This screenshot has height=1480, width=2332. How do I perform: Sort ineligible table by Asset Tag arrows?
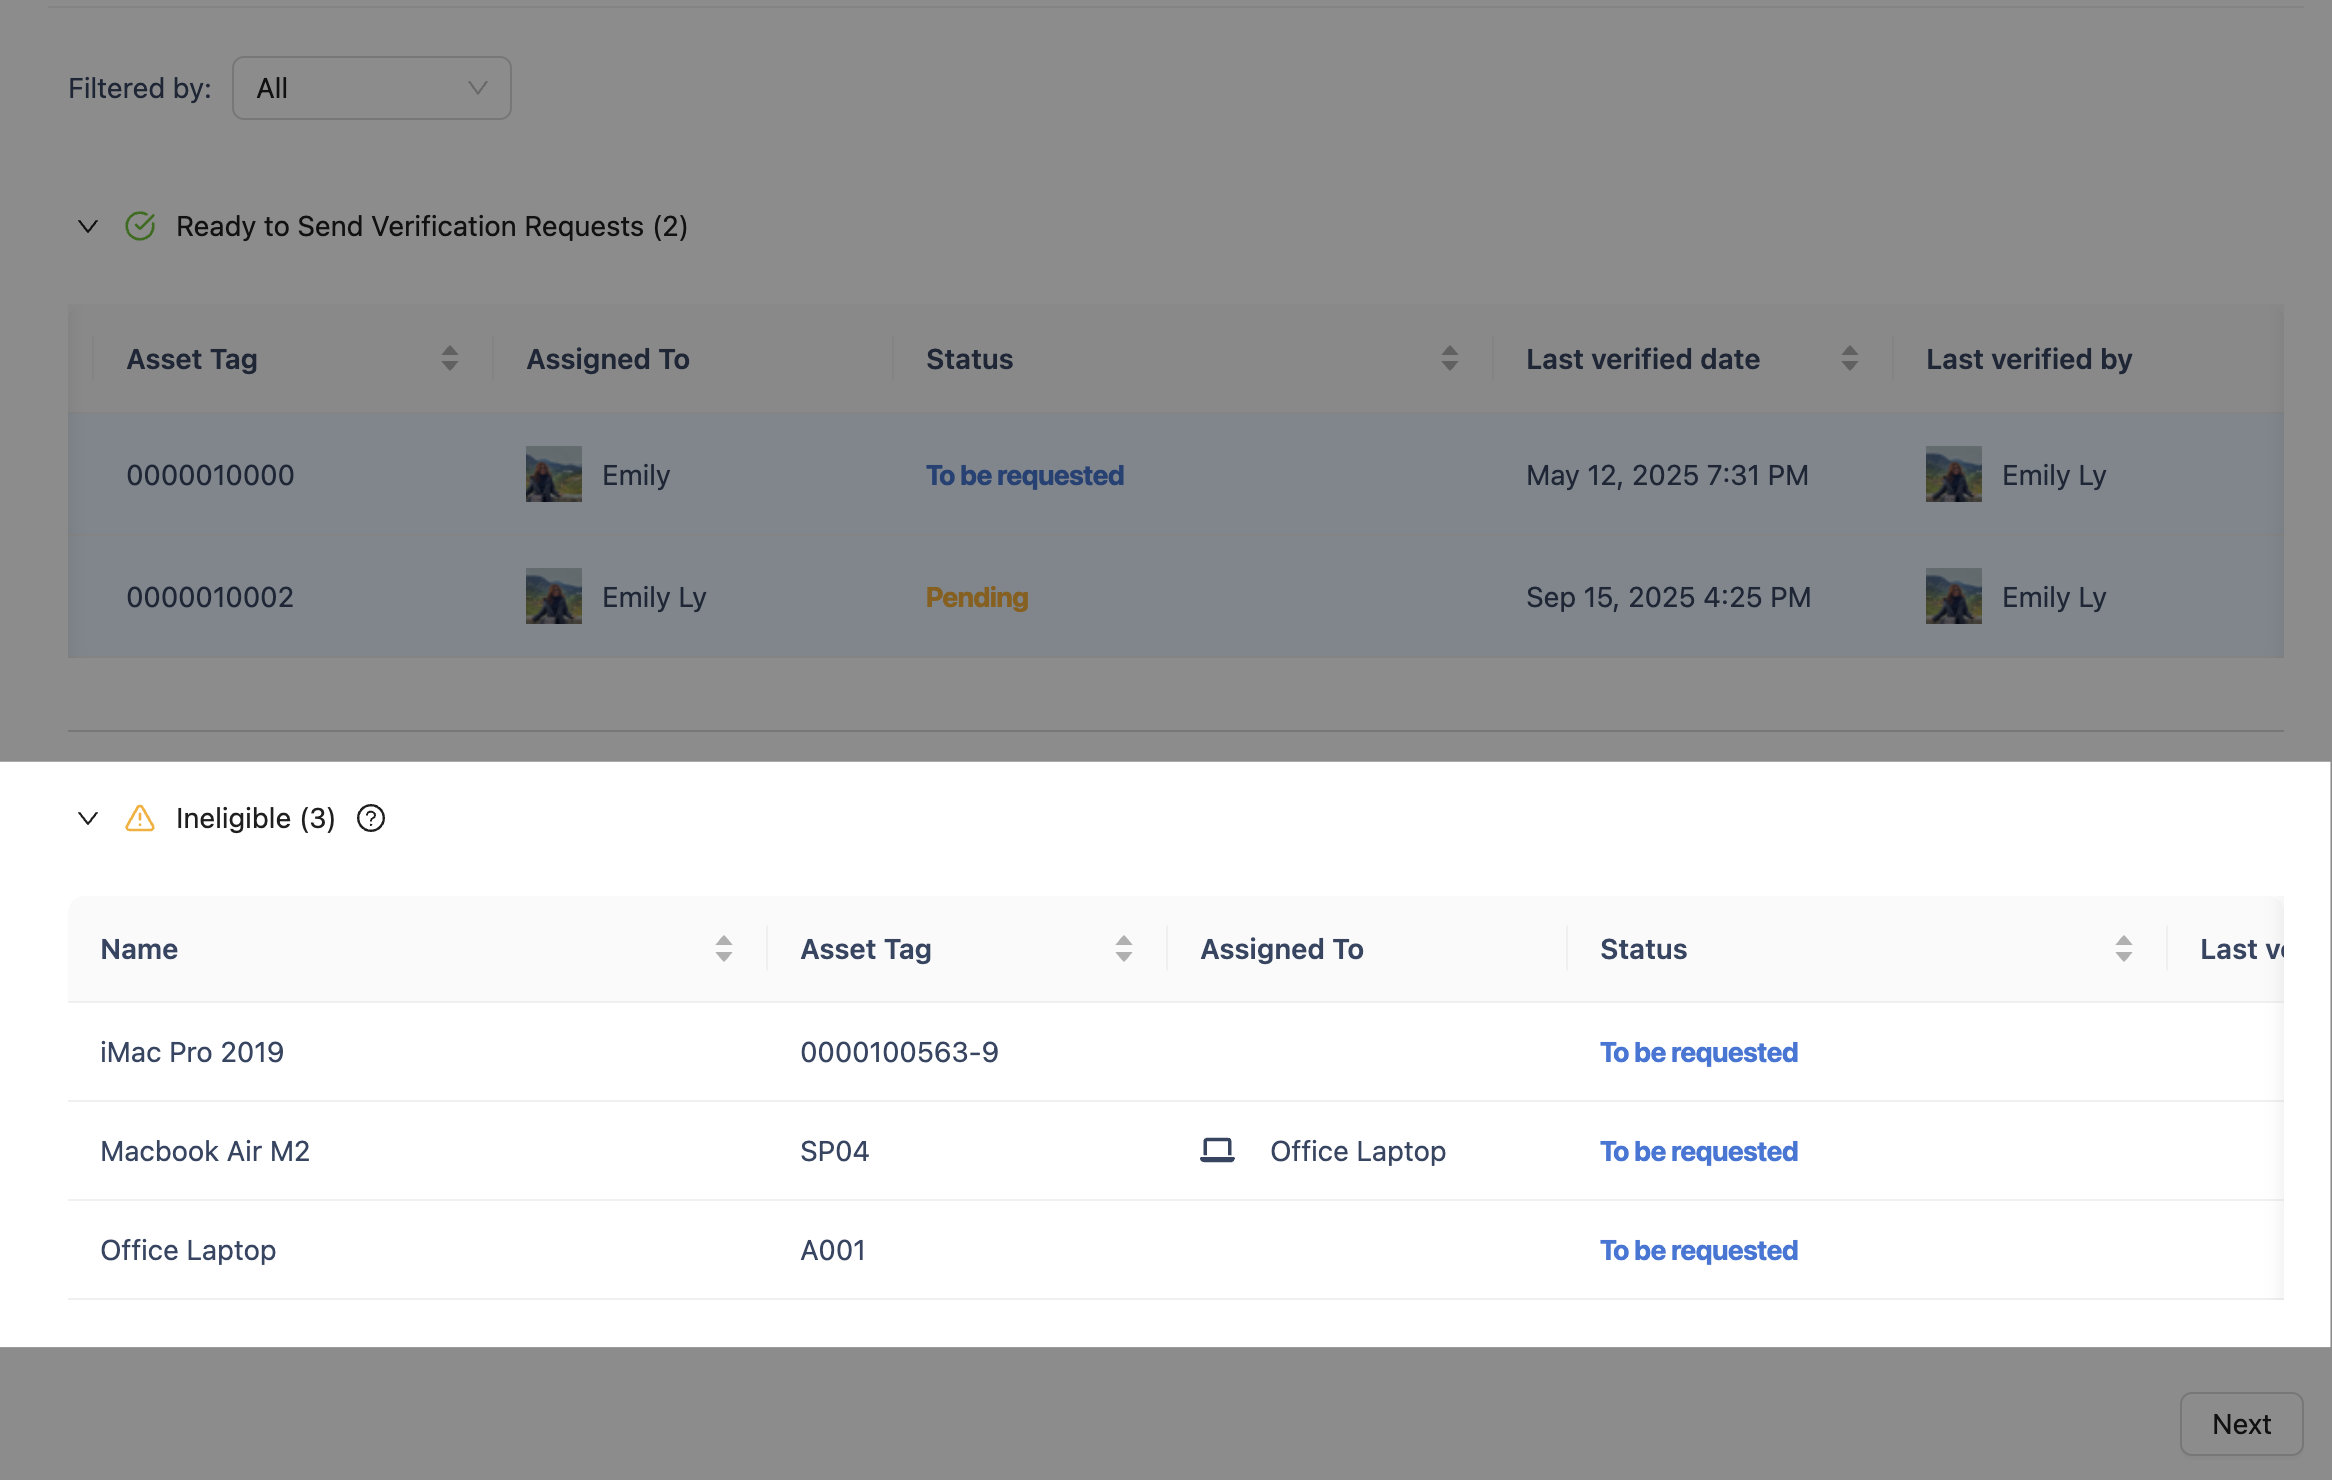(x=1124, y=948)
